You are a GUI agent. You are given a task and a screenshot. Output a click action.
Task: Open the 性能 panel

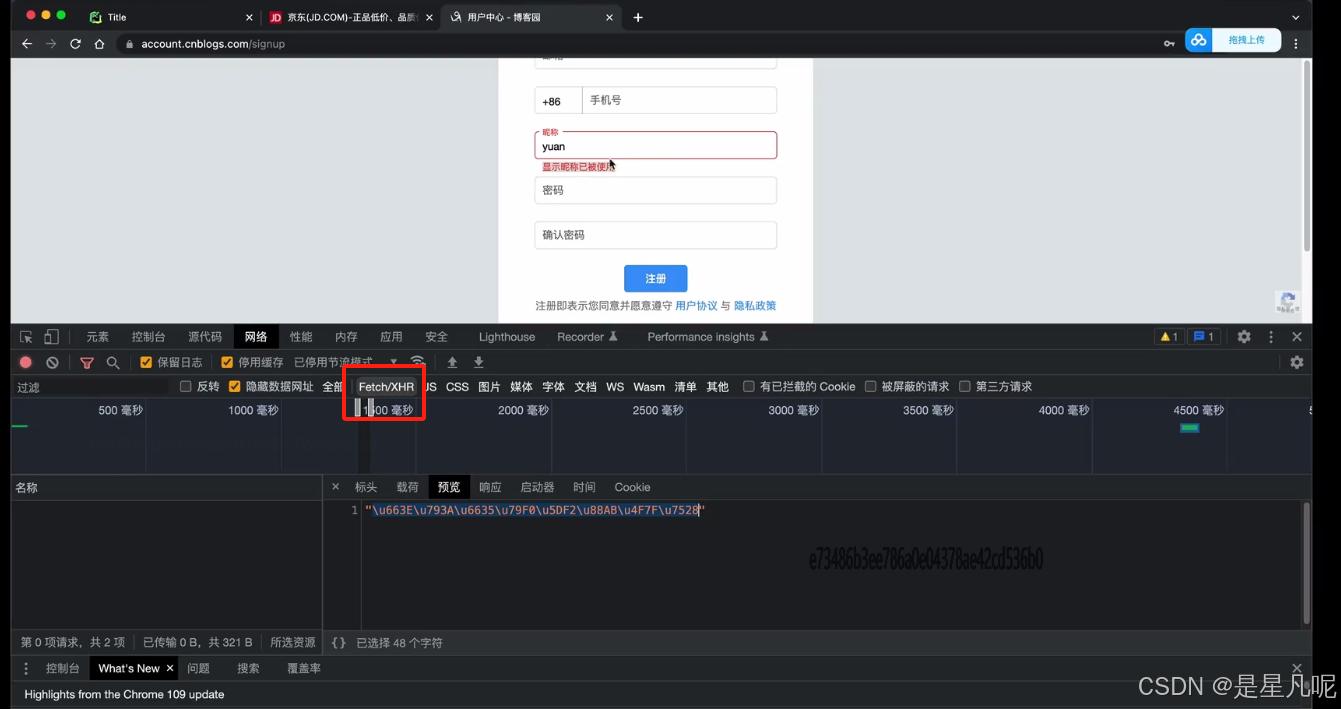301,337
